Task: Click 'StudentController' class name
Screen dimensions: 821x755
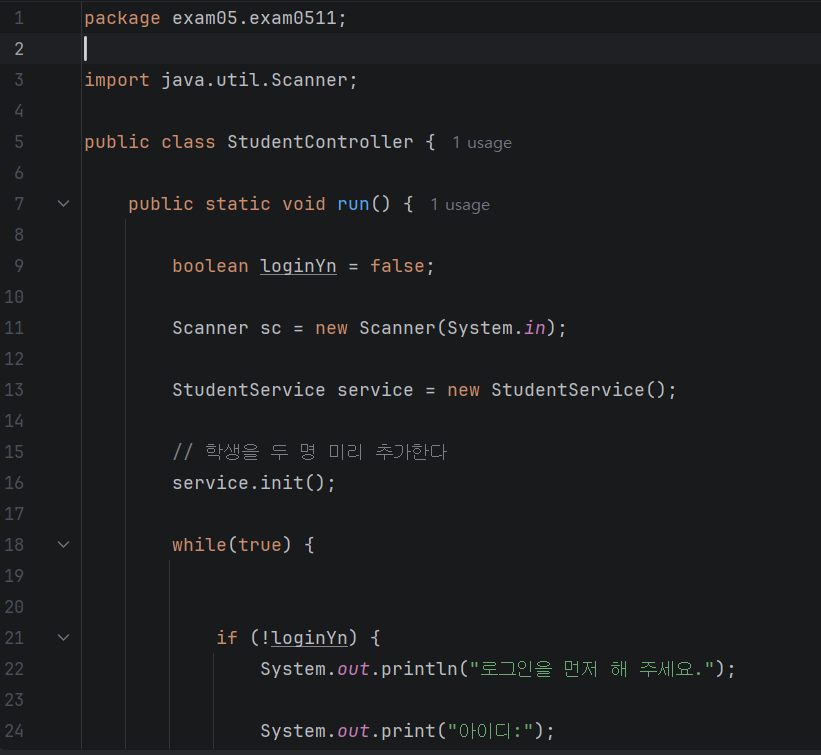Action: click(320, 142)
